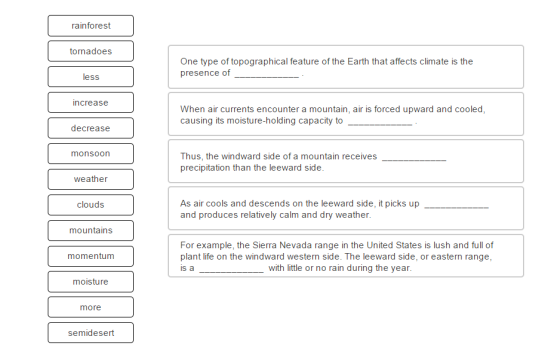This screenshot has height=361, width=560.
Task: Click blank after 'presence of'
Action: tap(267, 74)
